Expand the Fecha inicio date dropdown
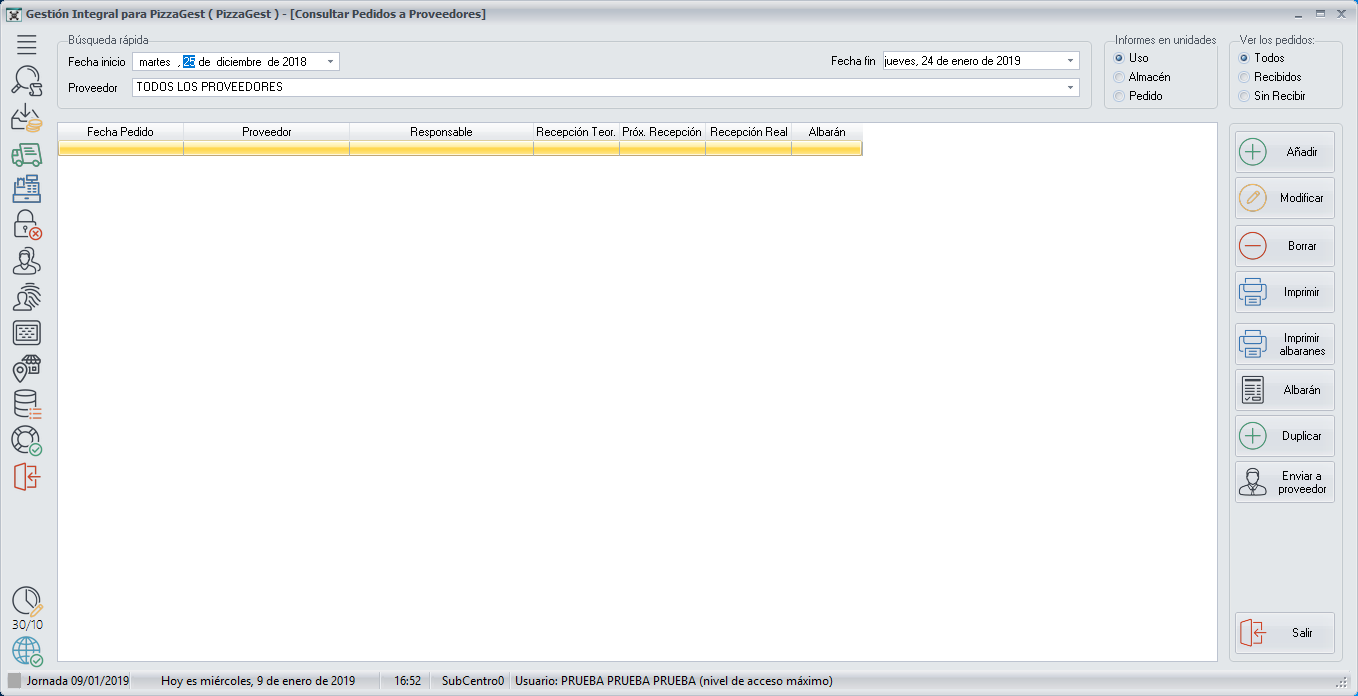The width and height of the screenshot is (1358, 696). (x=330, y=62)
